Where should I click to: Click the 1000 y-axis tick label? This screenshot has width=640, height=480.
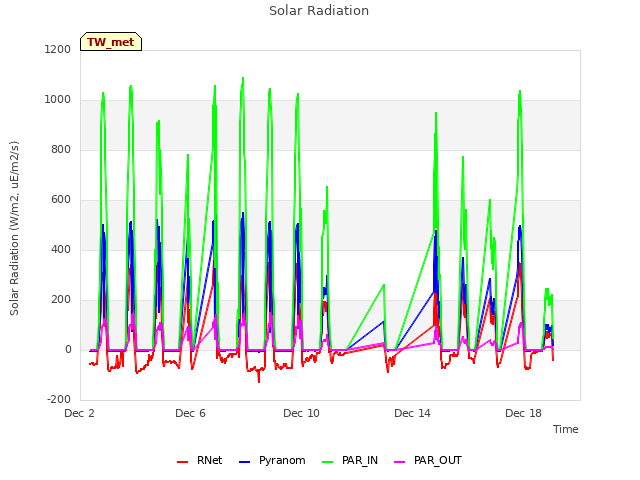click(58, 100)
